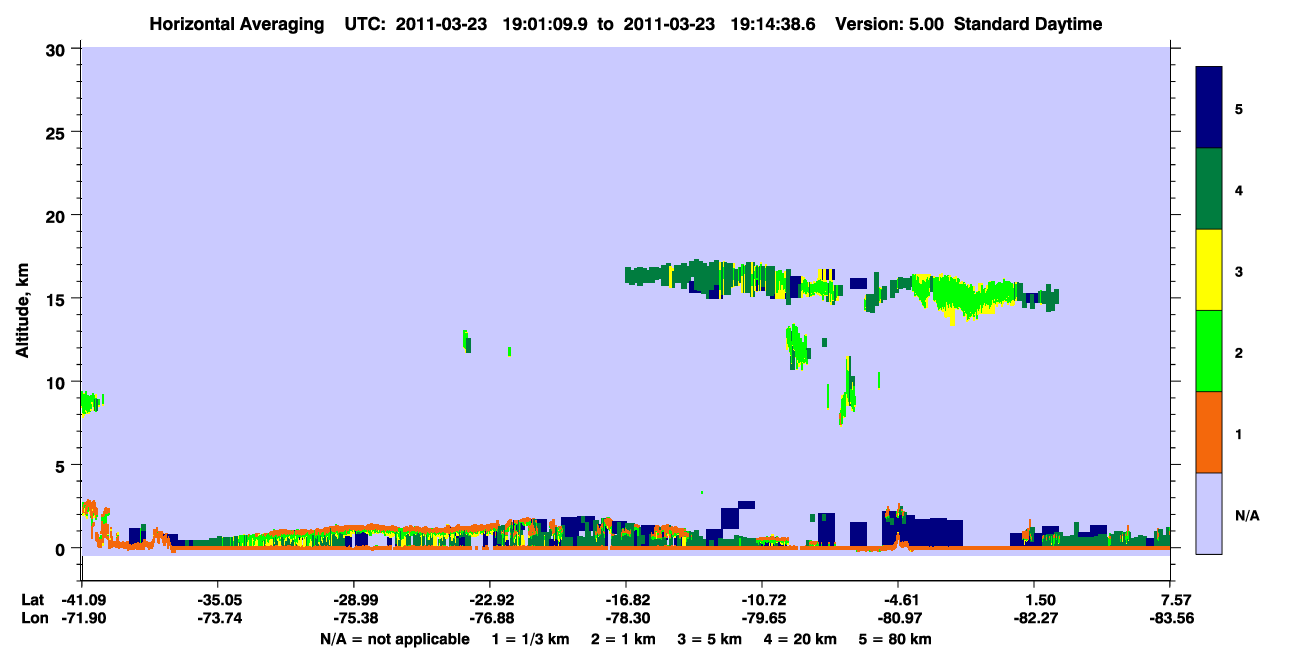This screenshot has height=667, width=1300.
Task: Click latitude value -4.61
Action: click(x=898, y=600)
